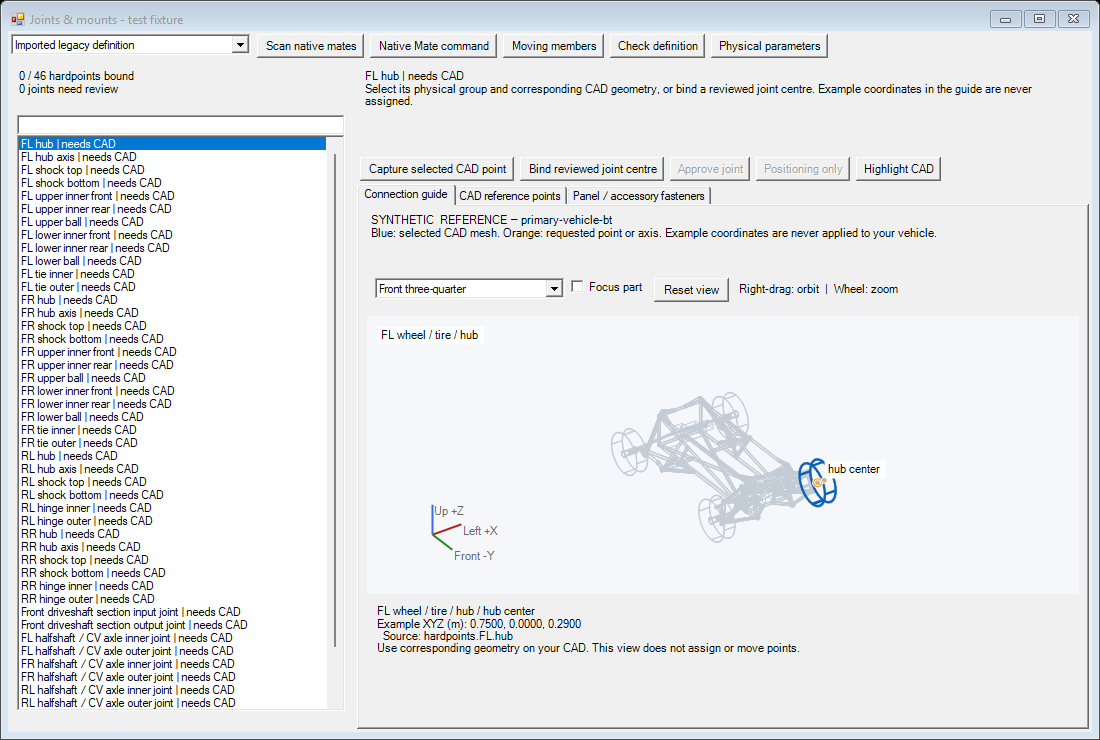
Task: Click Native Mate command button
Action: [x=434, y=46]
